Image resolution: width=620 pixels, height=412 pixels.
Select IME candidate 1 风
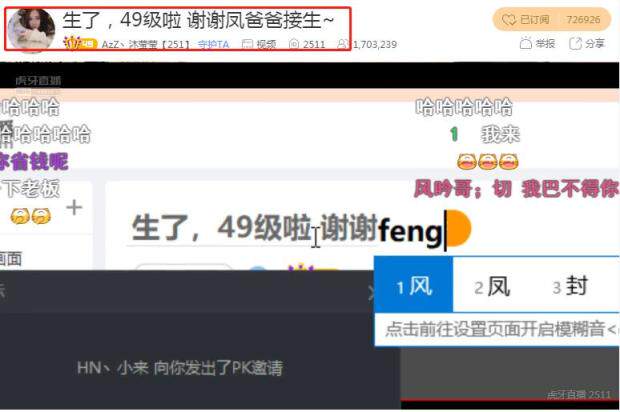click(x=414, y=285)
